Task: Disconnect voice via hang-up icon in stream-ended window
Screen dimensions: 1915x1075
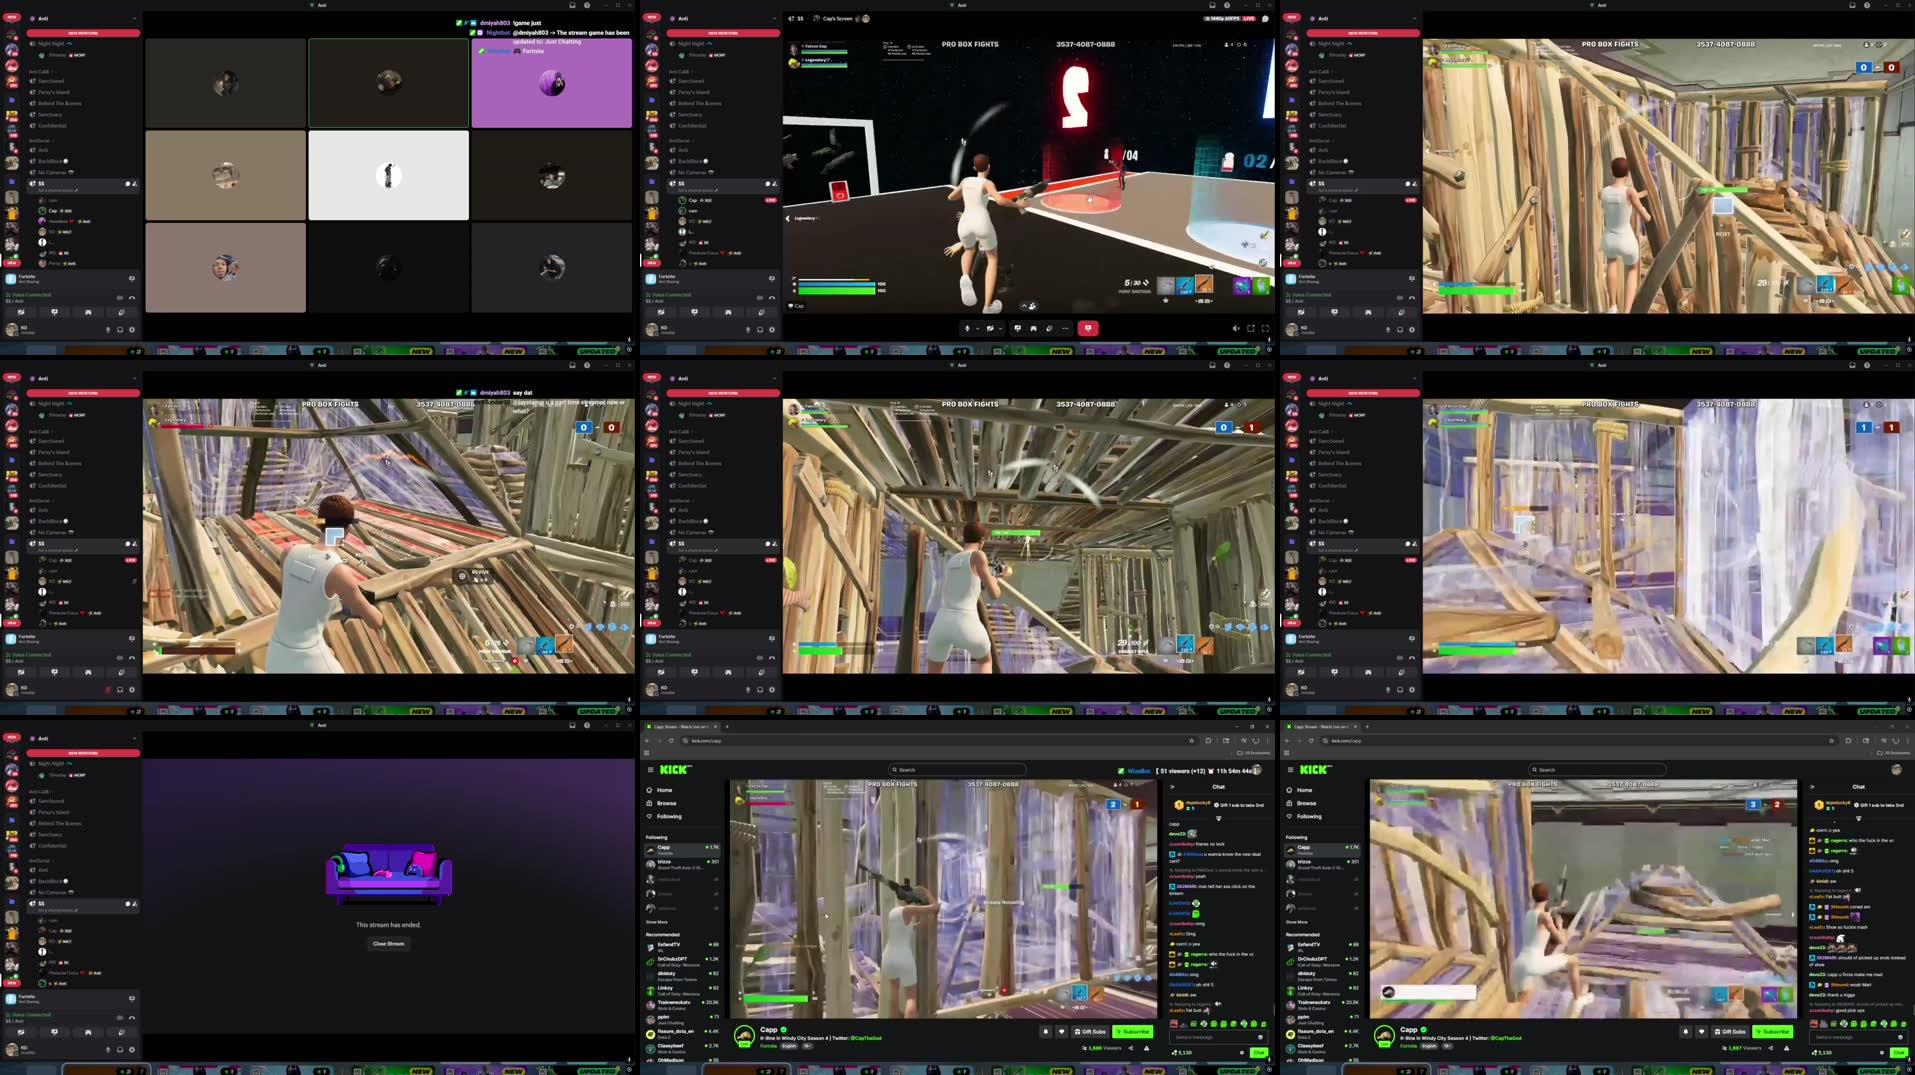Action: tap(132, 1017)
